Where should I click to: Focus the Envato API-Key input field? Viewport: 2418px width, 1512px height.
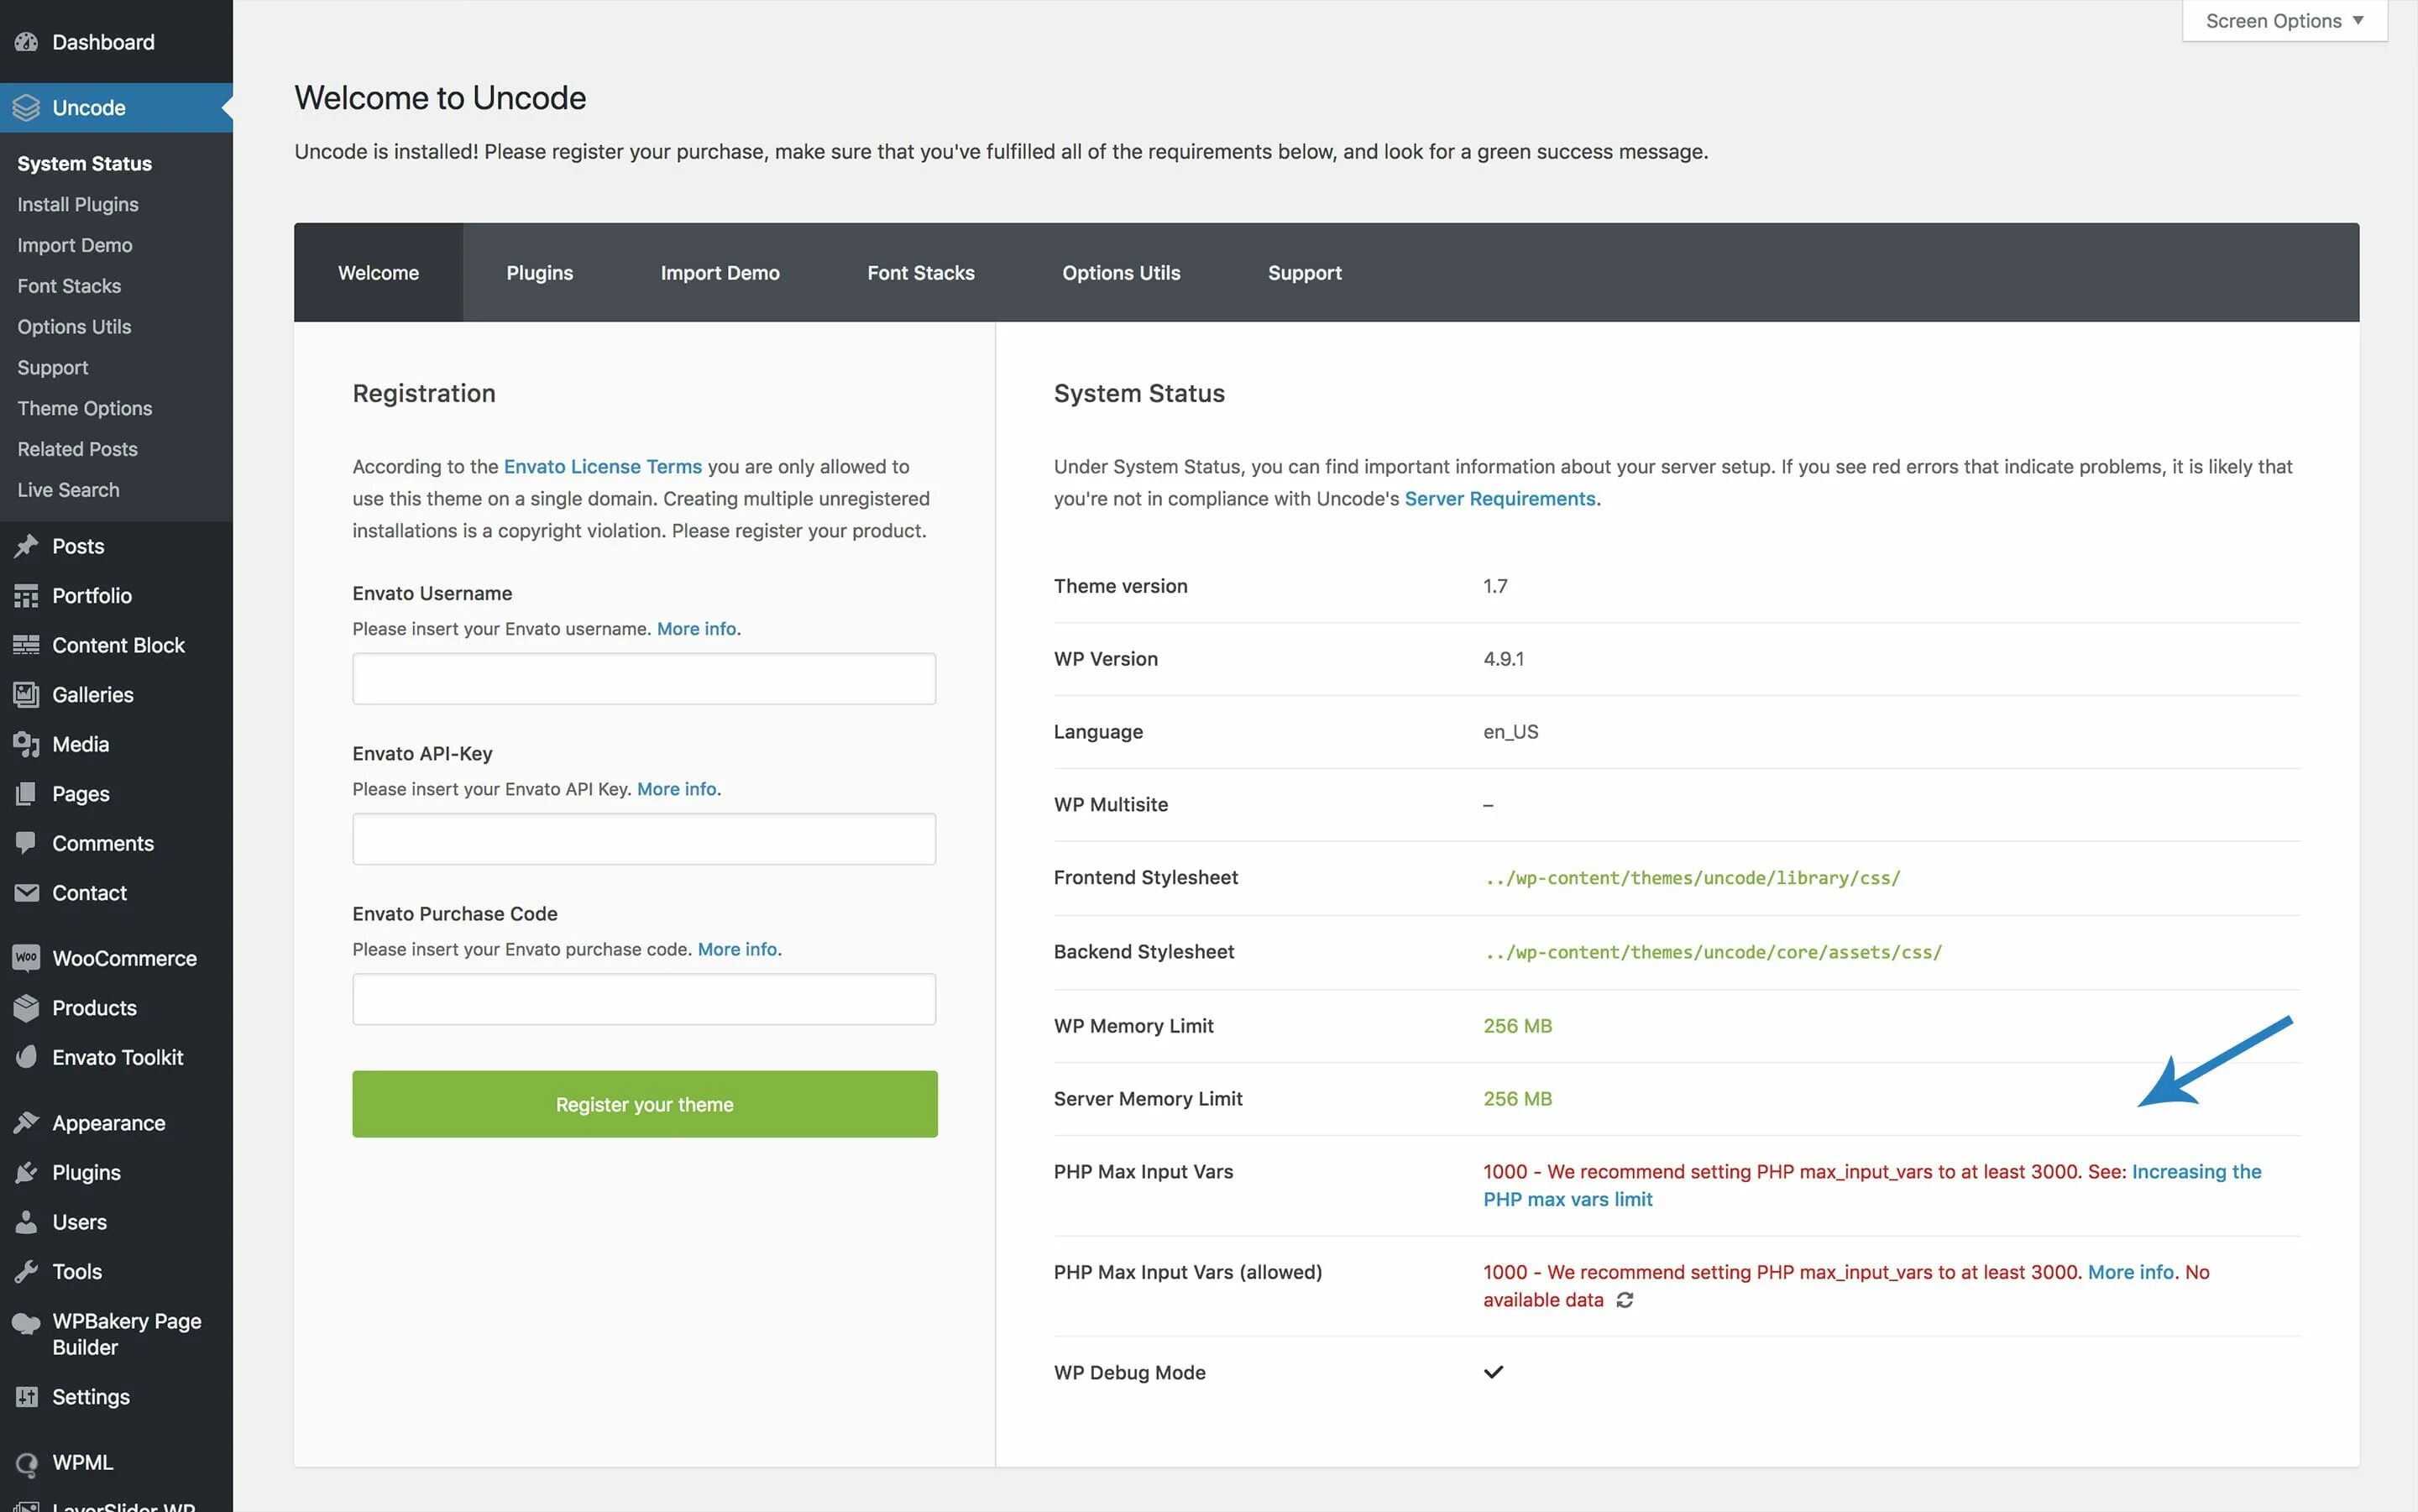644,839
